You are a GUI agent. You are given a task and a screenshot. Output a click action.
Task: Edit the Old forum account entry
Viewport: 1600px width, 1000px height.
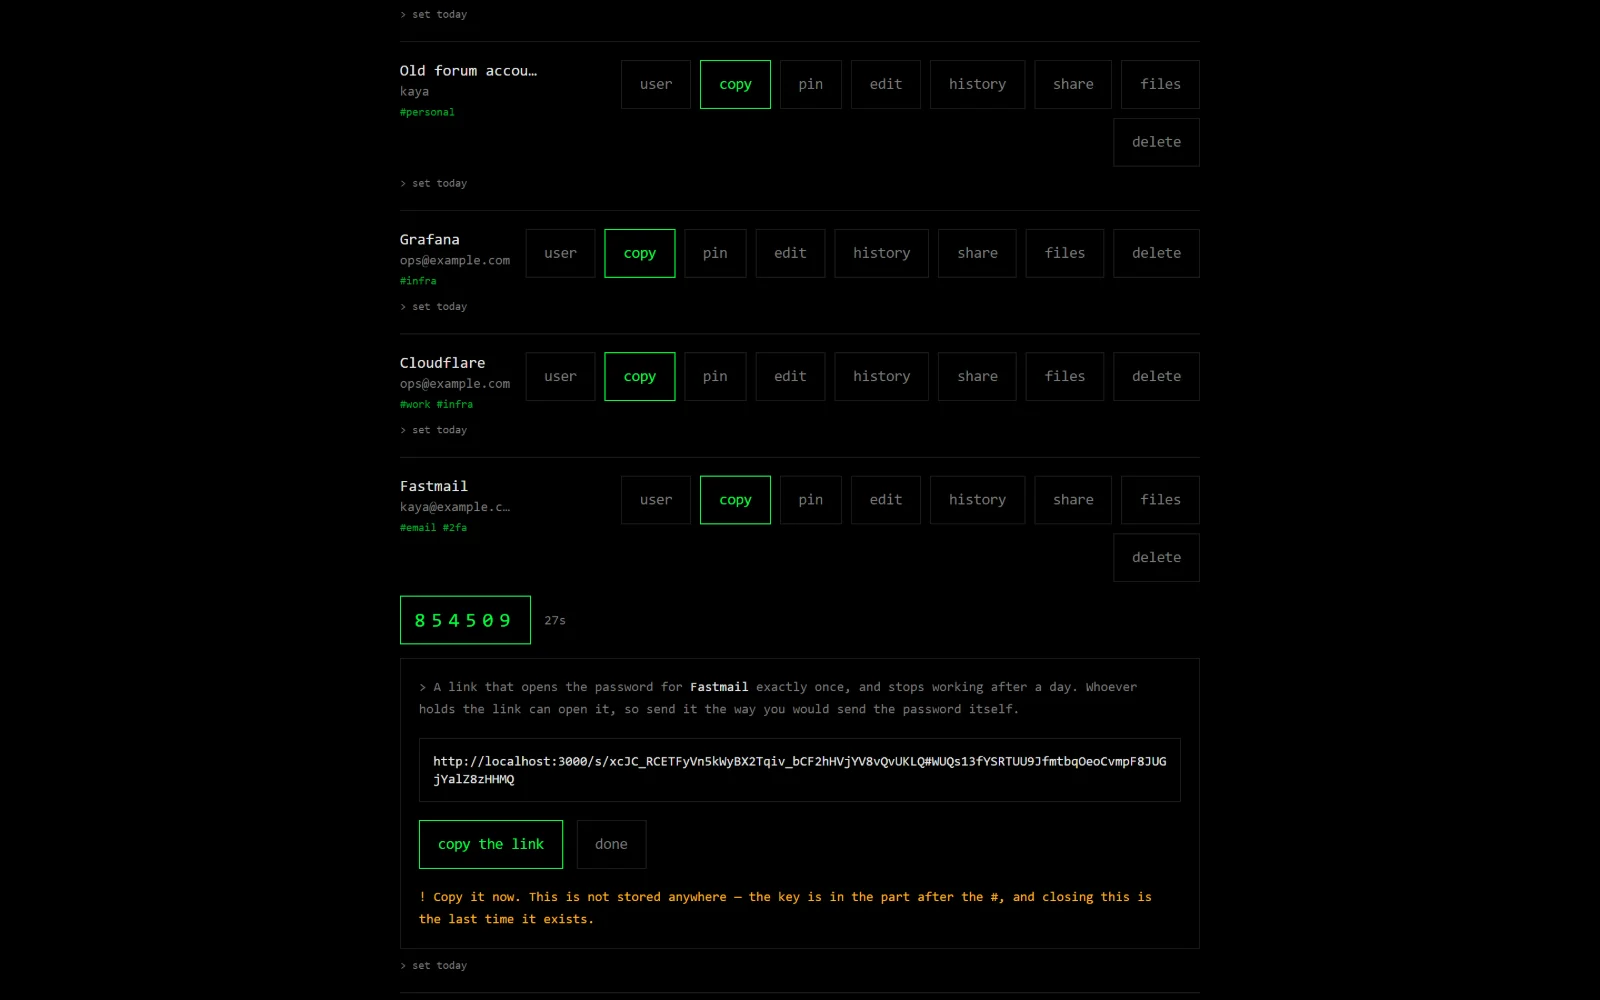coord(886,85)
